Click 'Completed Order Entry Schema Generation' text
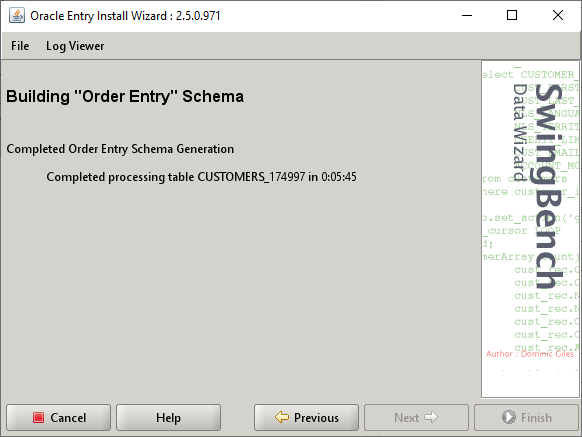582x437 pixels. click(120, 149)
